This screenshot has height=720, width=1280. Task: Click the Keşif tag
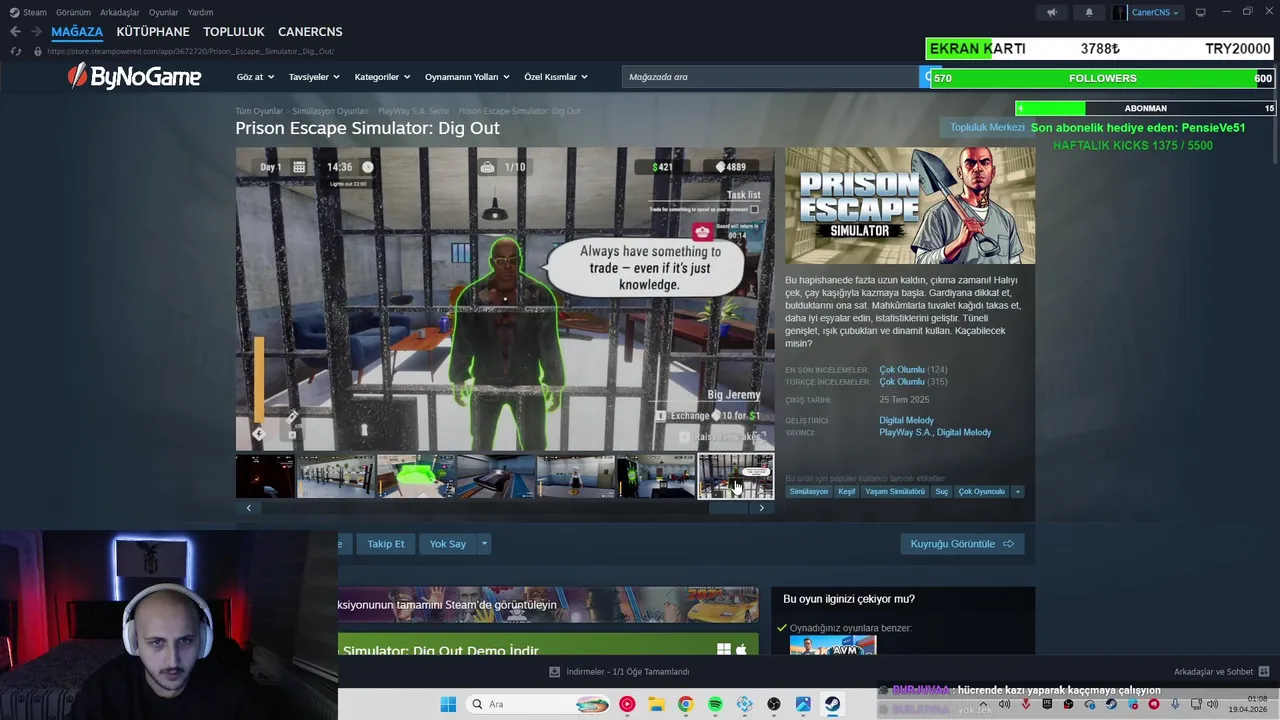[x=847, y=491]
